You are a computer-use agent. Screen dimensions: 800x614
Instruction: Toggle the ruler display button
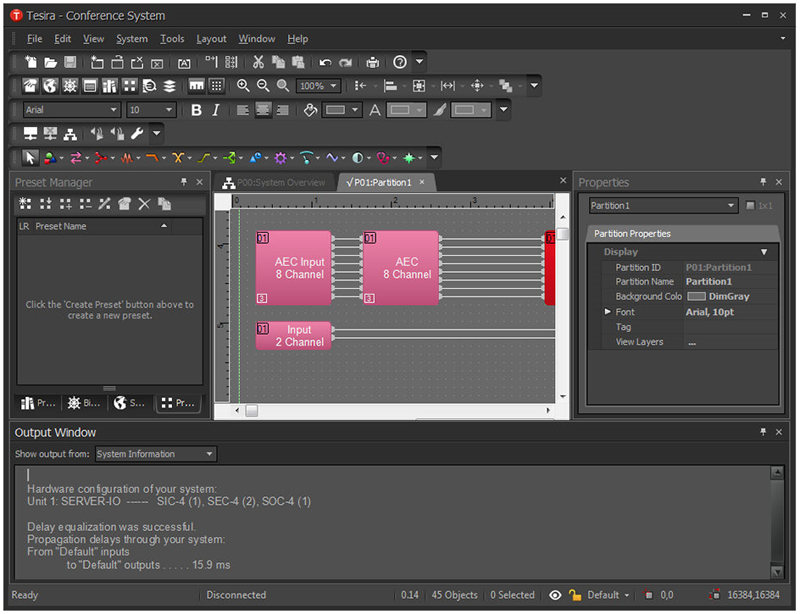click(x=196, y=86)
